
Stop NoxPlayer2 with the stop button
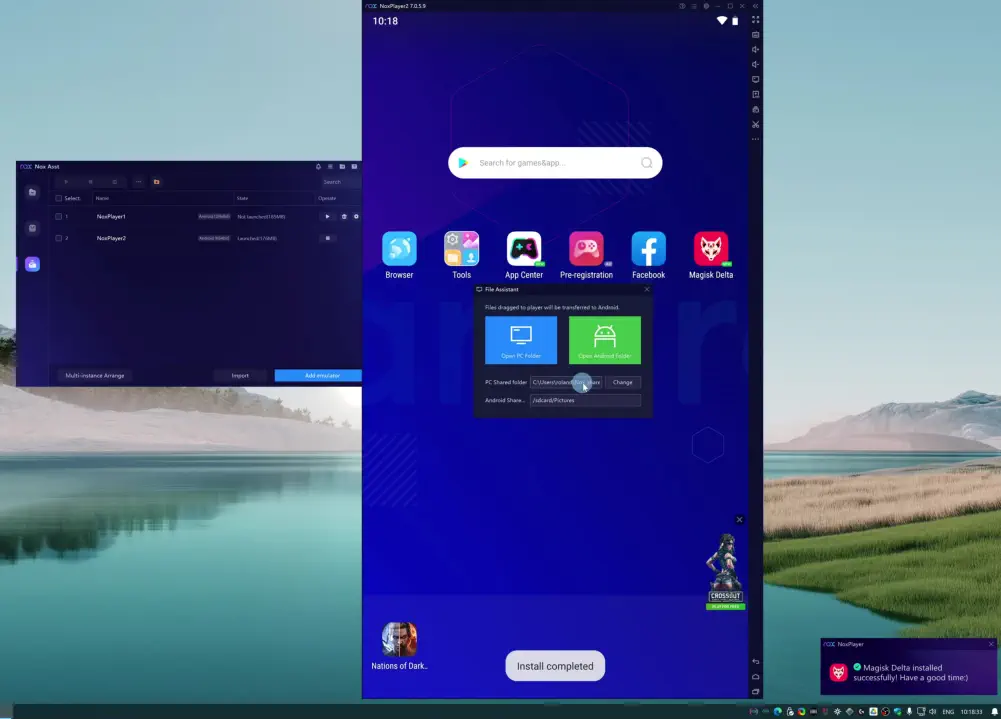click(x=327, y=238)
